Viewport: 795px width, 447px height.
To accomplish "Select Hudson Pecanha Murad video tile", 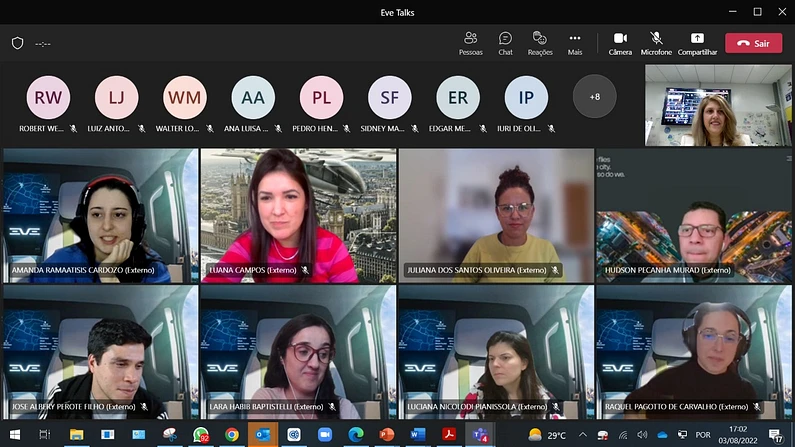I will (693, 215).
